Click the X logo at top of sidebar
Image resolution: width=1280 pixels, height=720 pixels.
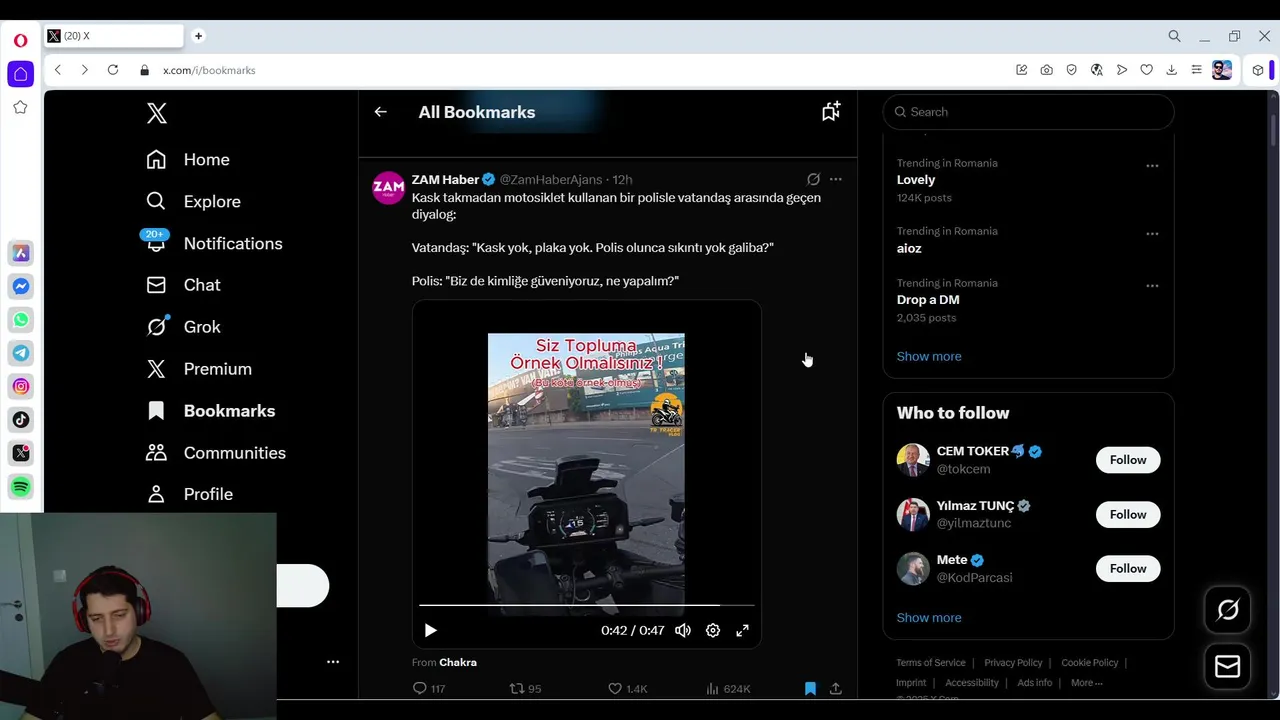click(x=157, y=113)
